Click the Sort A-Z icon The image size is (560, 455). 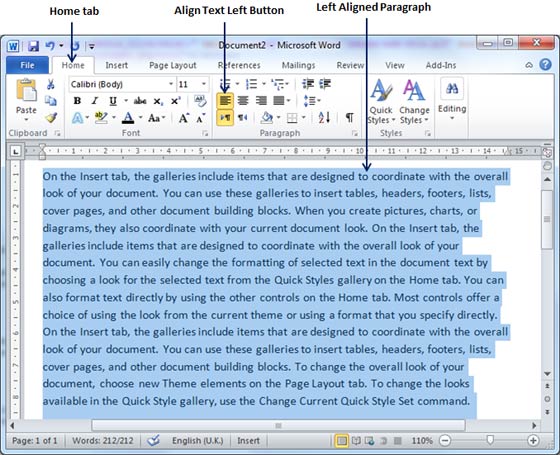pyautogui.click(x=324, y=118)
